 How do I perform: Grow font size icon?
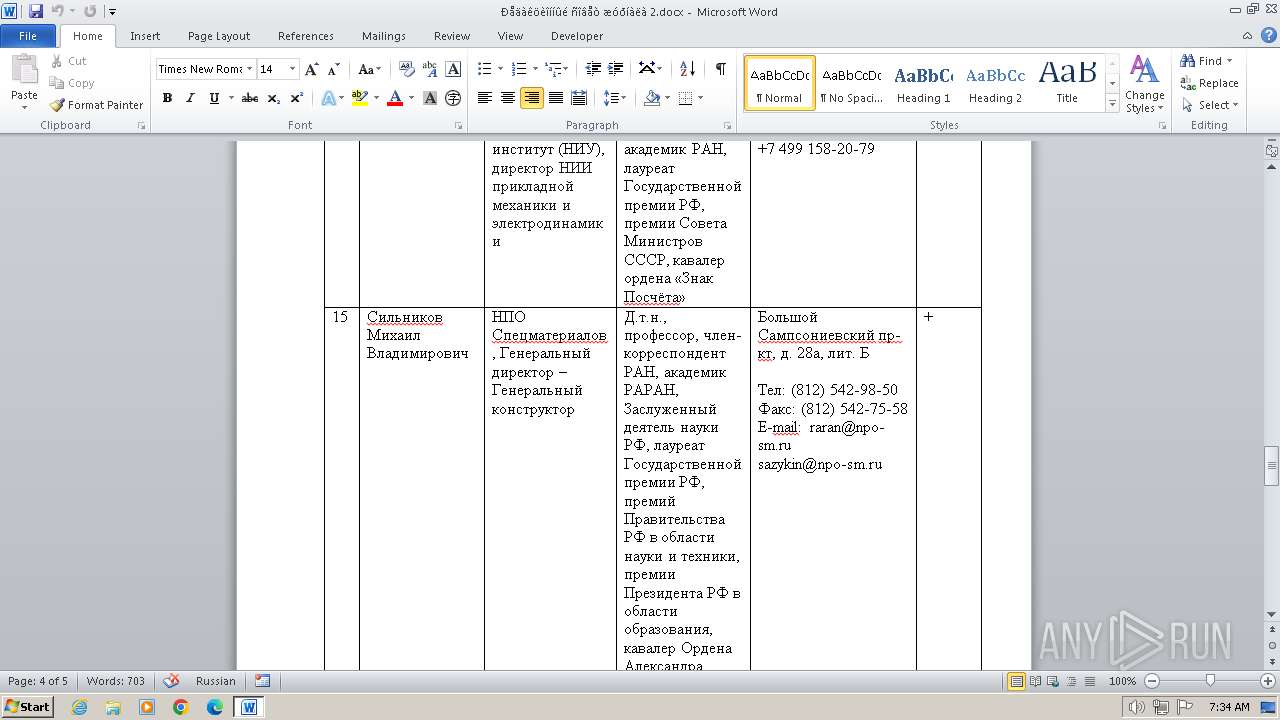(312, 69)
